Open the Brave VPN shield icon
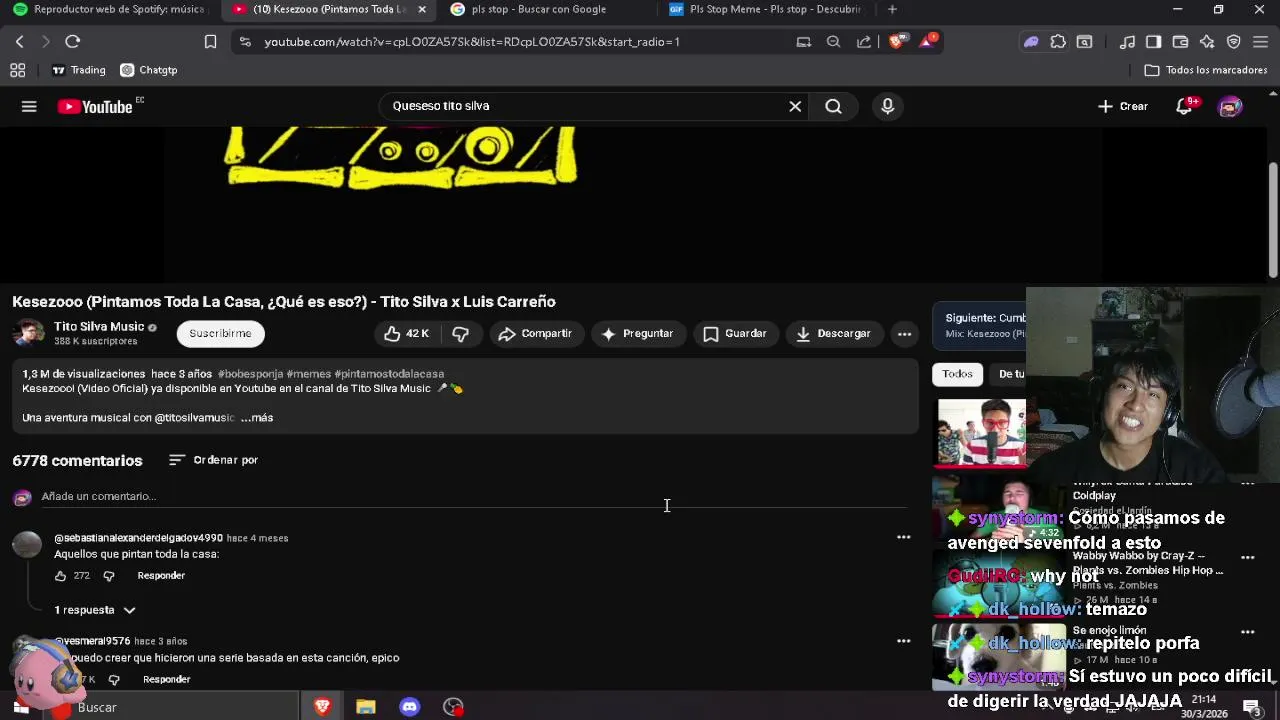Viewport: 1280px width, 720px height. [x=1233, y=42]
